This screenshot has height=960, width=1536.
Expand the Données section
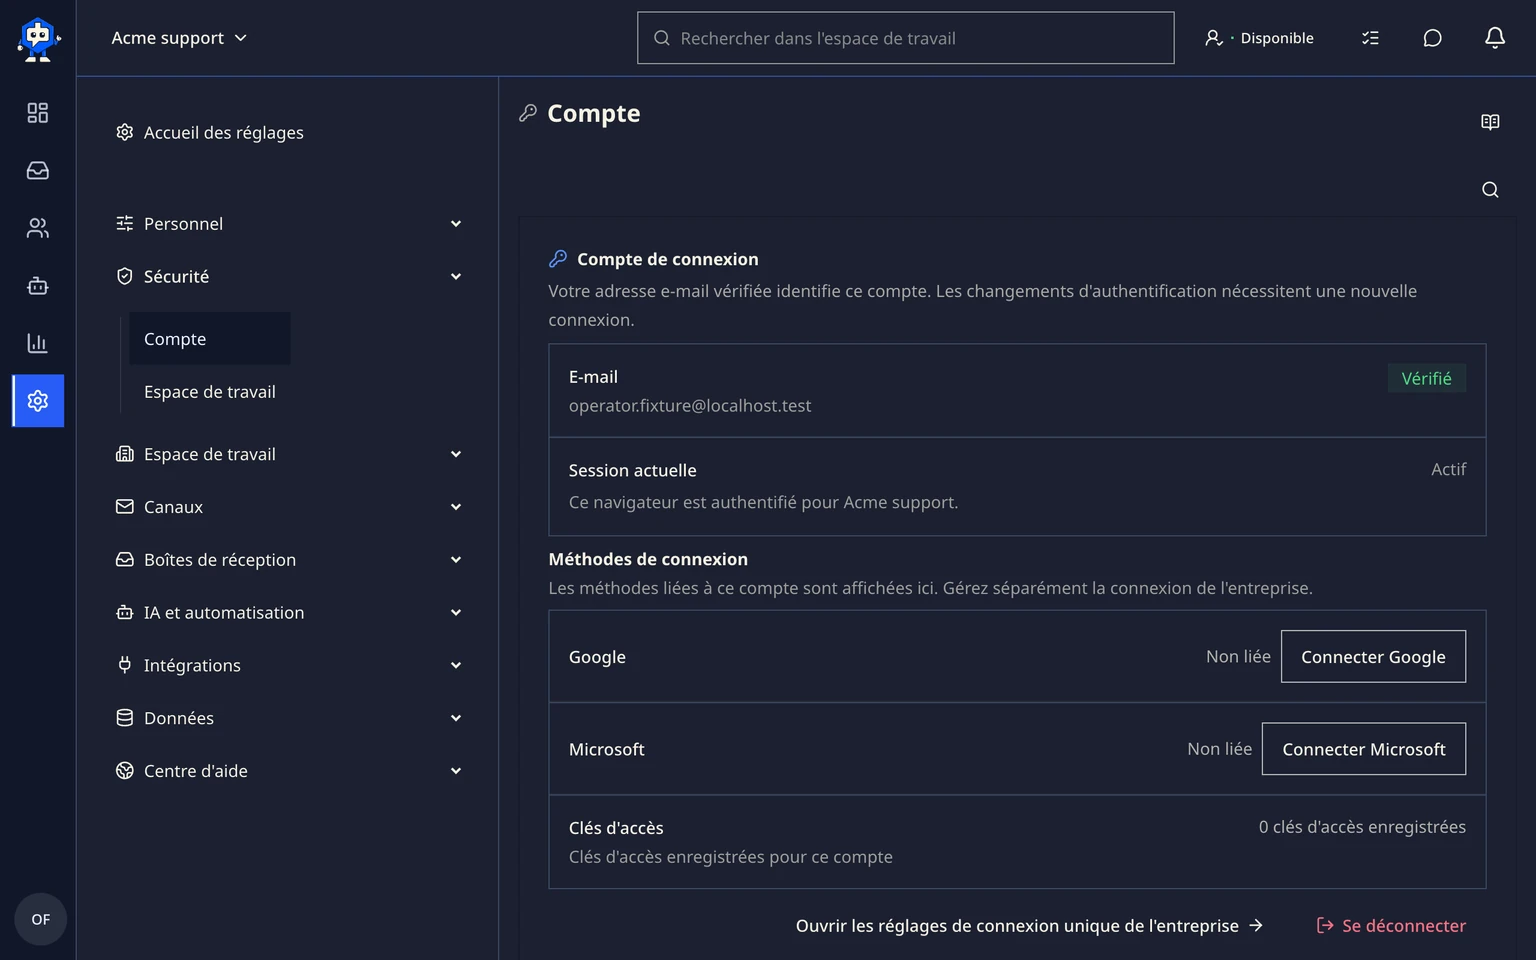point(289,718)
